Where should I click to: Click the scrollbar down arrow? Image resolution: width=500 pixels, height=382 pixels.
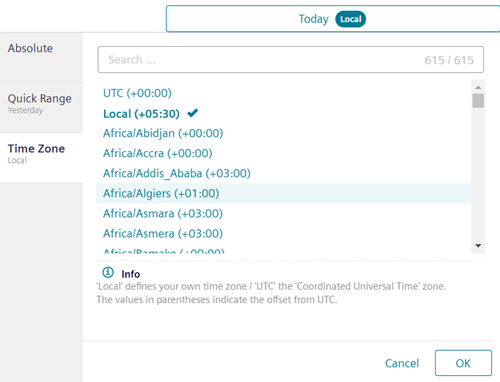pyautogui.click(x=478, y=246)
